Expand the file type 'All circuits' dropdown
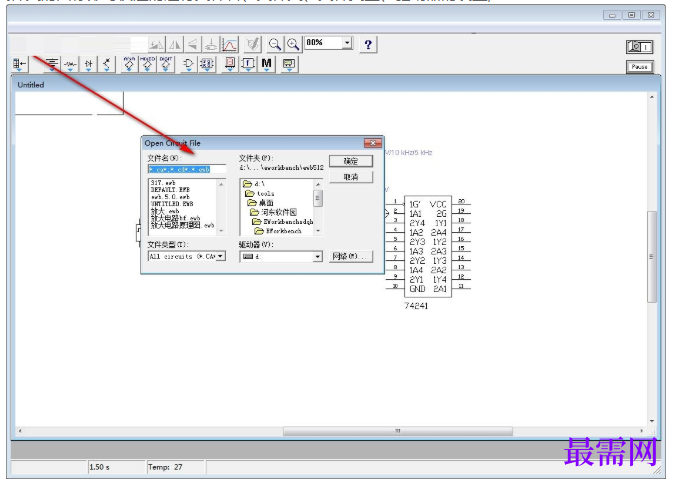676x483 pixels. (x=220, y=256)
